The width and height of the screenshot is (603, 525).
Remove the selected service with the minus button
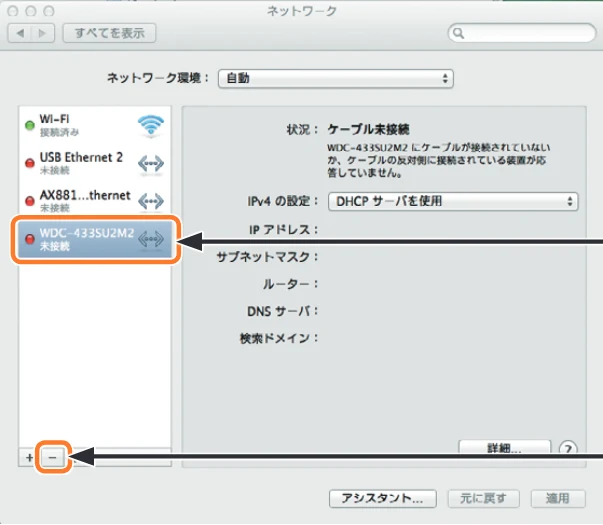[53, 457]
